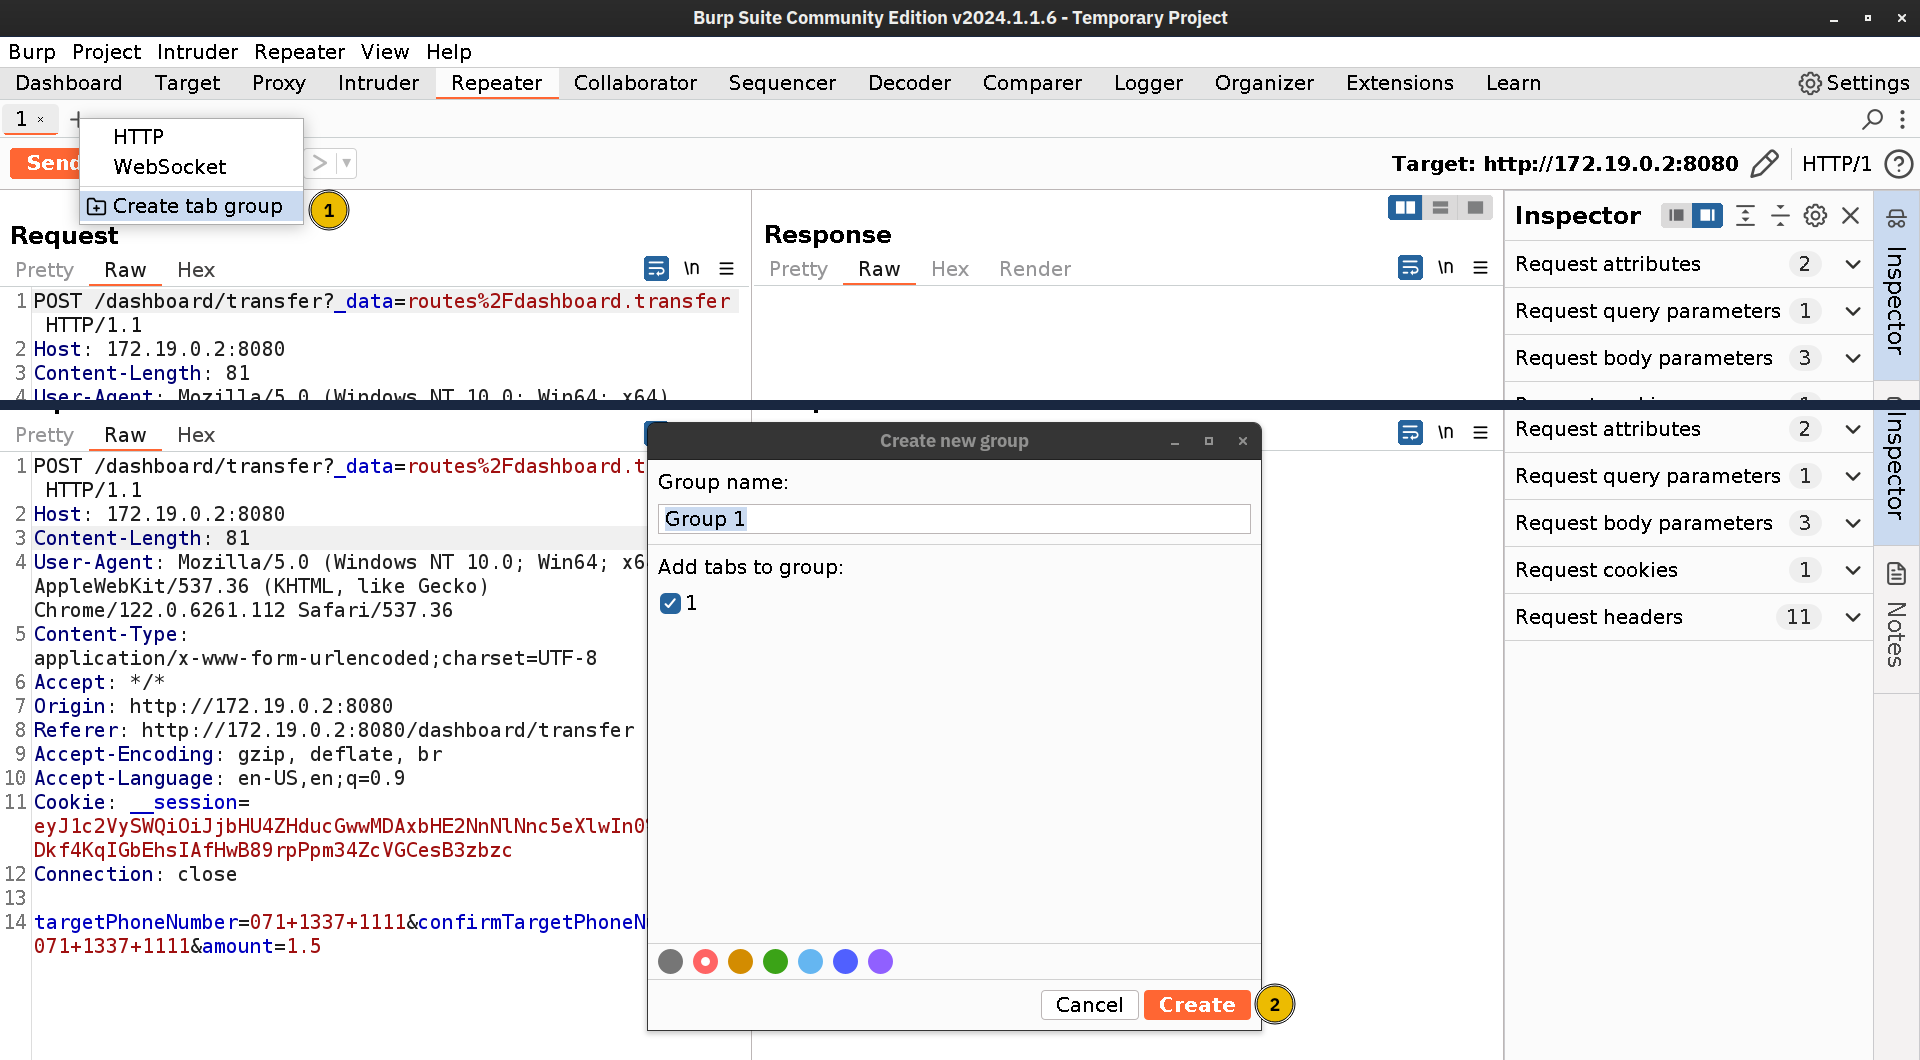
Task: Edit the target URL with the pencil icon
Action: (1765, 163)
